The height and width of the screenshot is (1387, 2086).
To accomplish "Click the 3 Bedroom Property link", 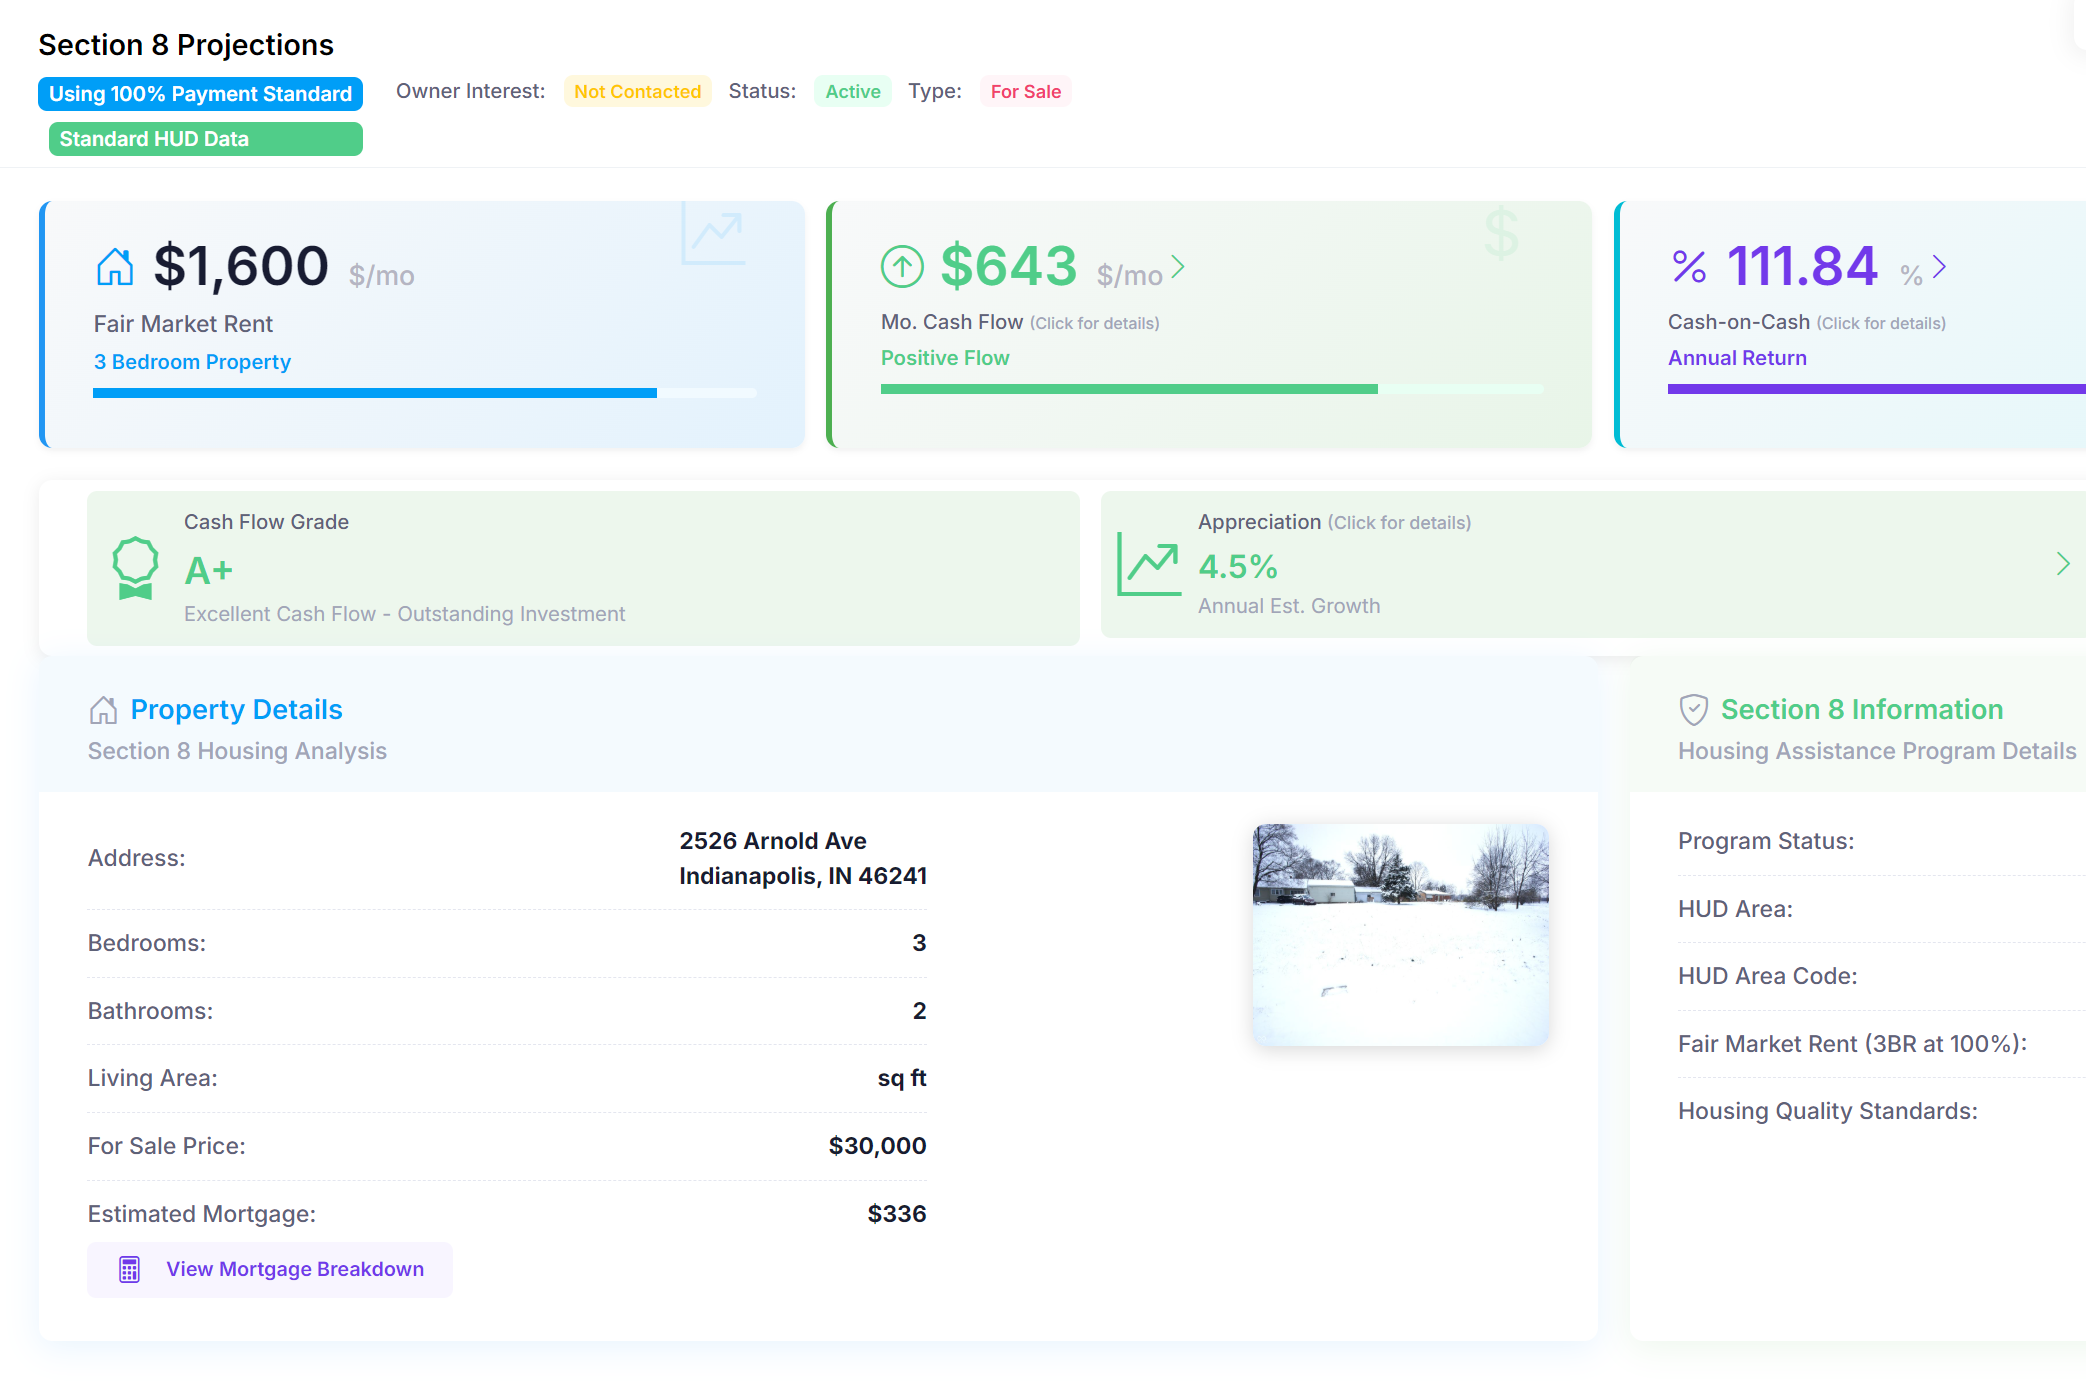I will pos(192,362).
